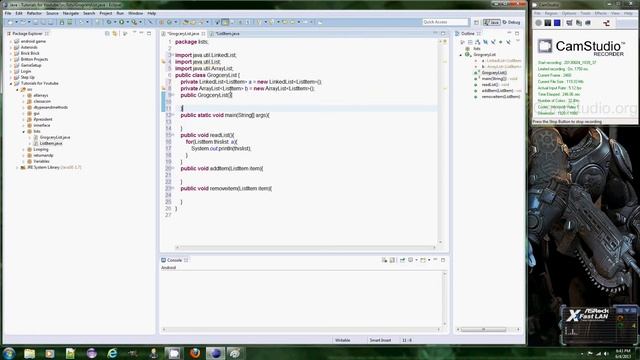Screen dimensions: 640x360
Task: Open the Debug launch dropdown arrow
Action: point(115,22)
